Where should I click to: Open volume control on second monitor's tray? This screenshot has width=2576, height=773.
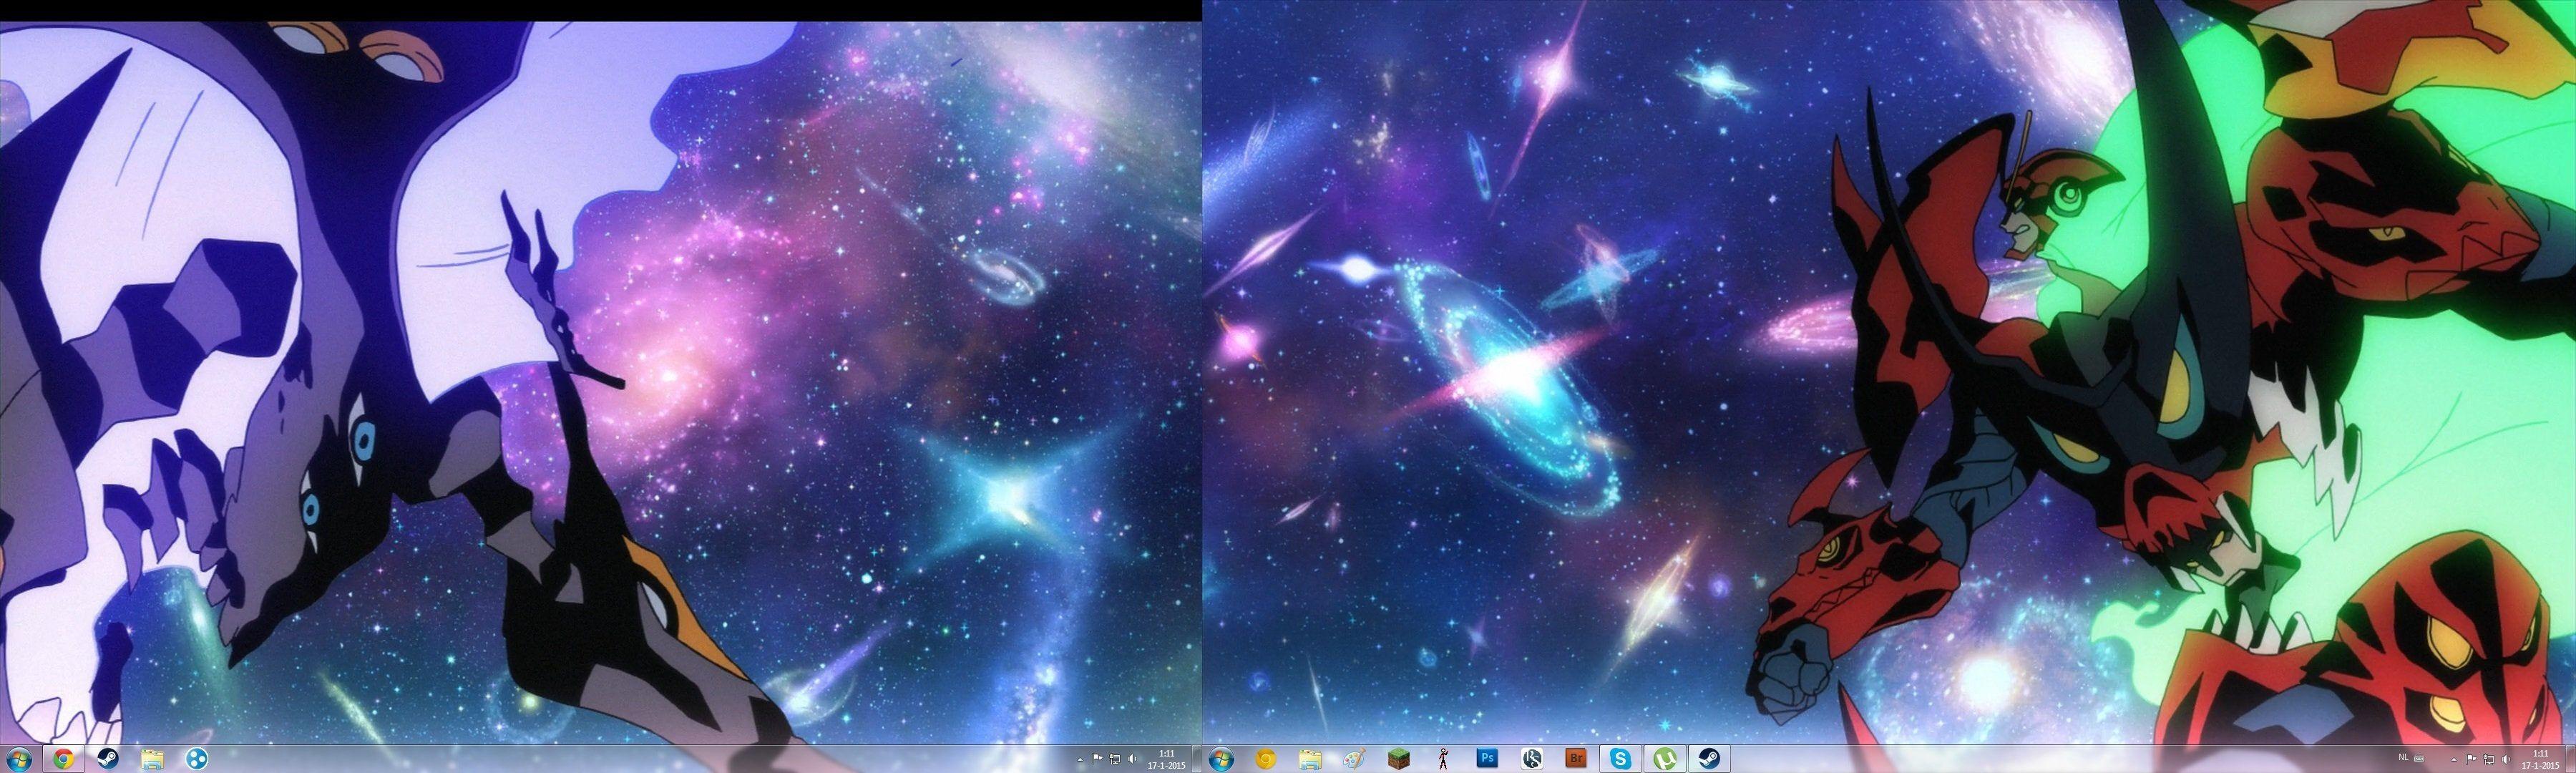tap(2506, 759)
